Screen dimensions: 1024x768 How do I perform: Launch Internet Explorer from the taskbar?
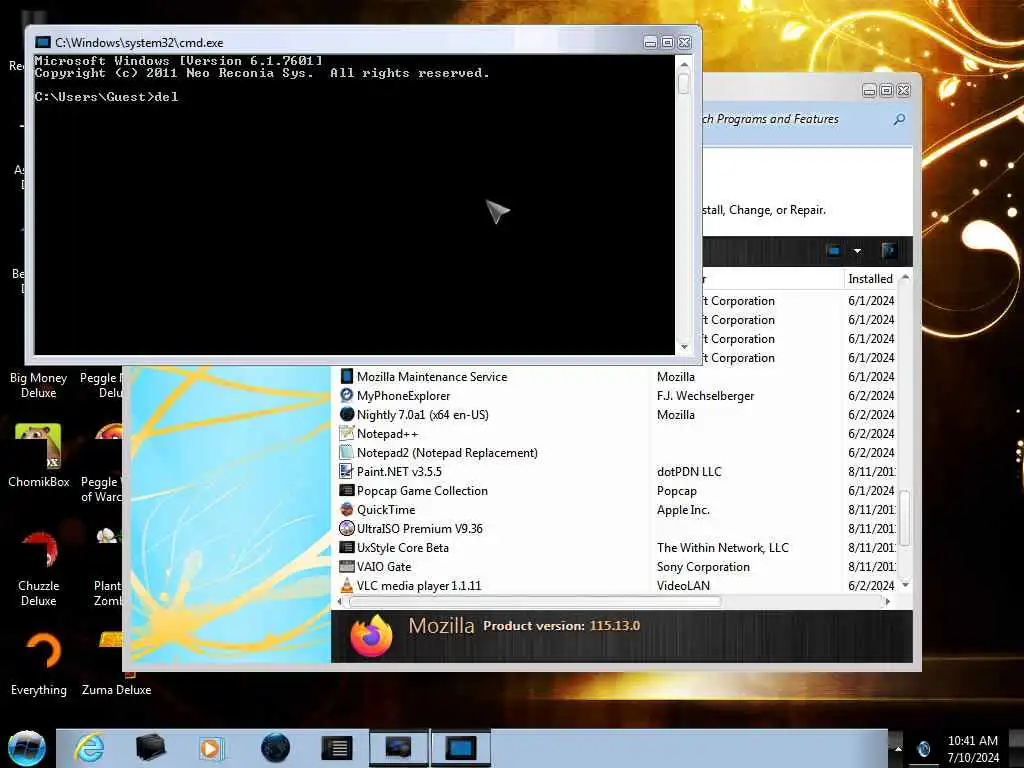coord(89,748)
